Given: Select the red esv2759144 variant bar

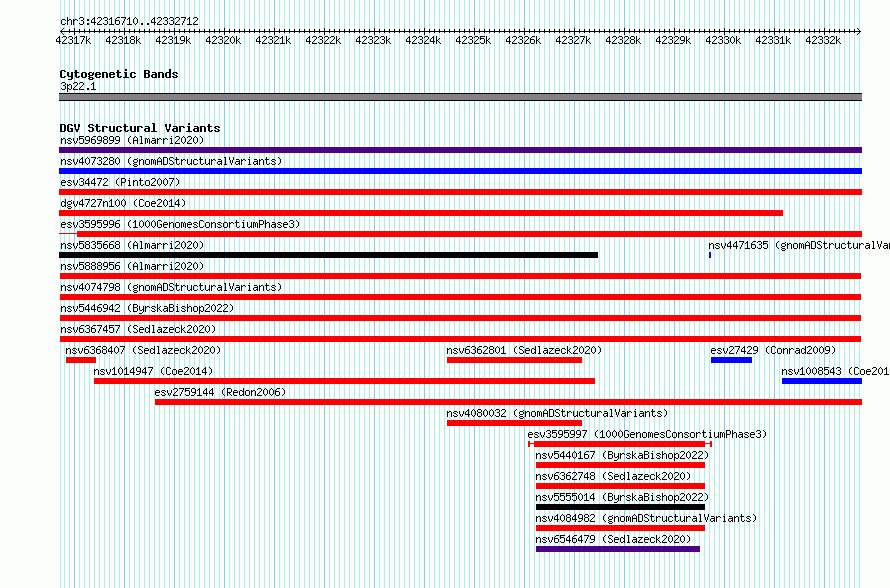Looking at the screenshot, I should 509,402.
